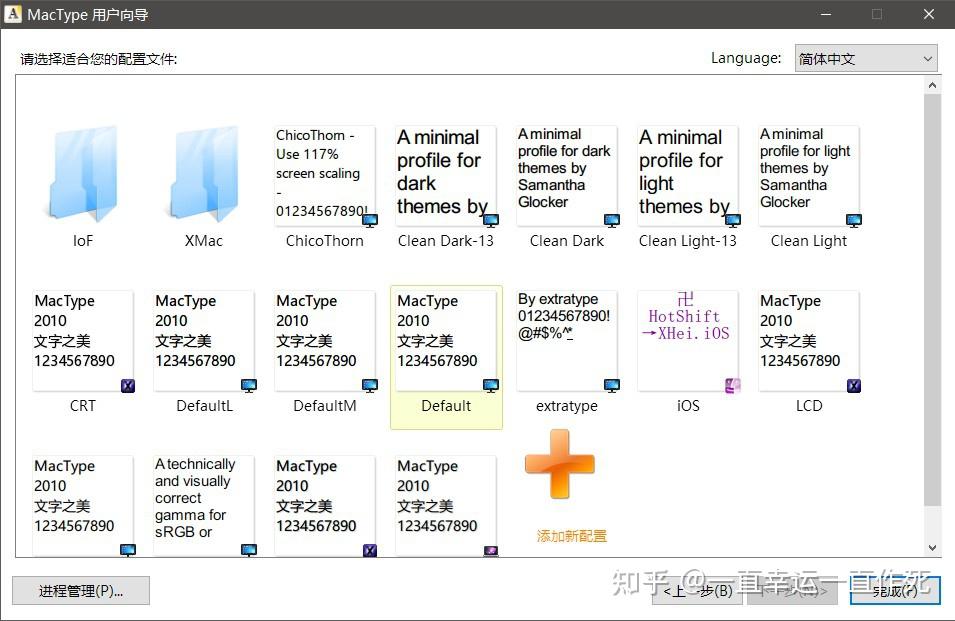Select the iOS HotShift profile
The width and height of the screenshot is (955, 621).
pos(688,340)
